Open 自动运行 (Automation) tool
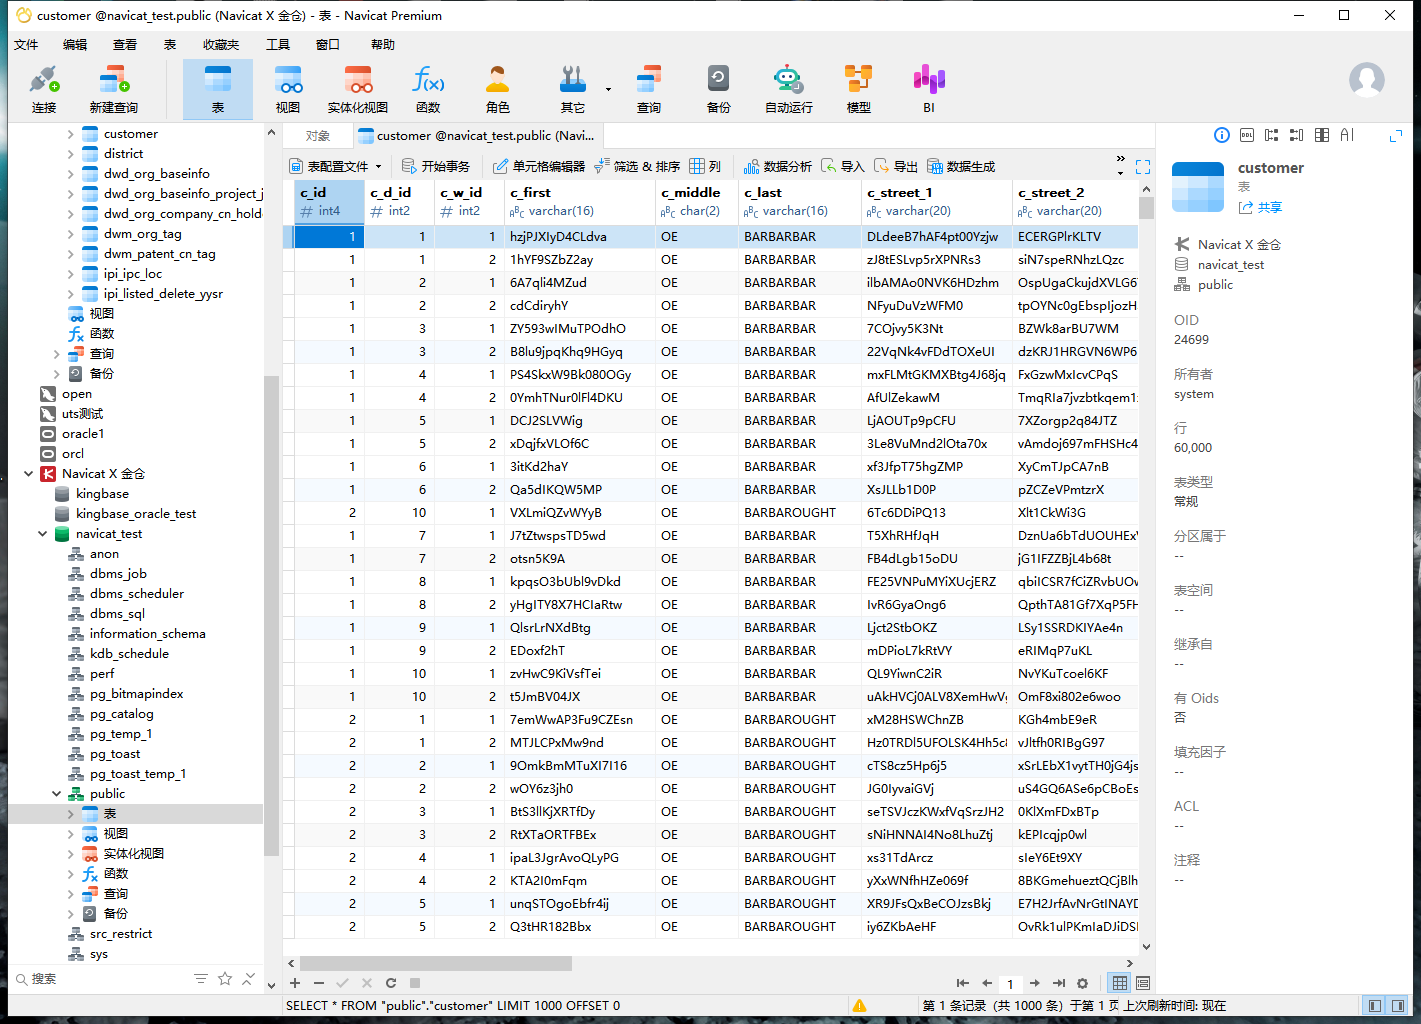This screenshot has width=1421, height=1024. click(x=789, y=89)
